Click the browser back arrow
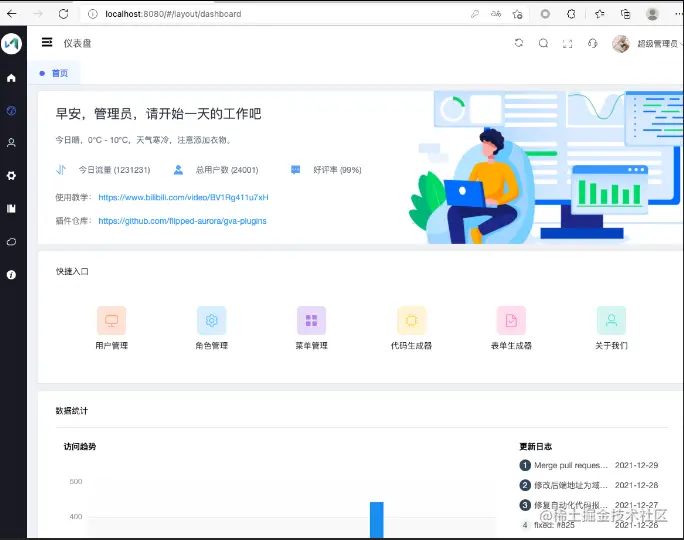The image size is (684, 540). [12, 14]
